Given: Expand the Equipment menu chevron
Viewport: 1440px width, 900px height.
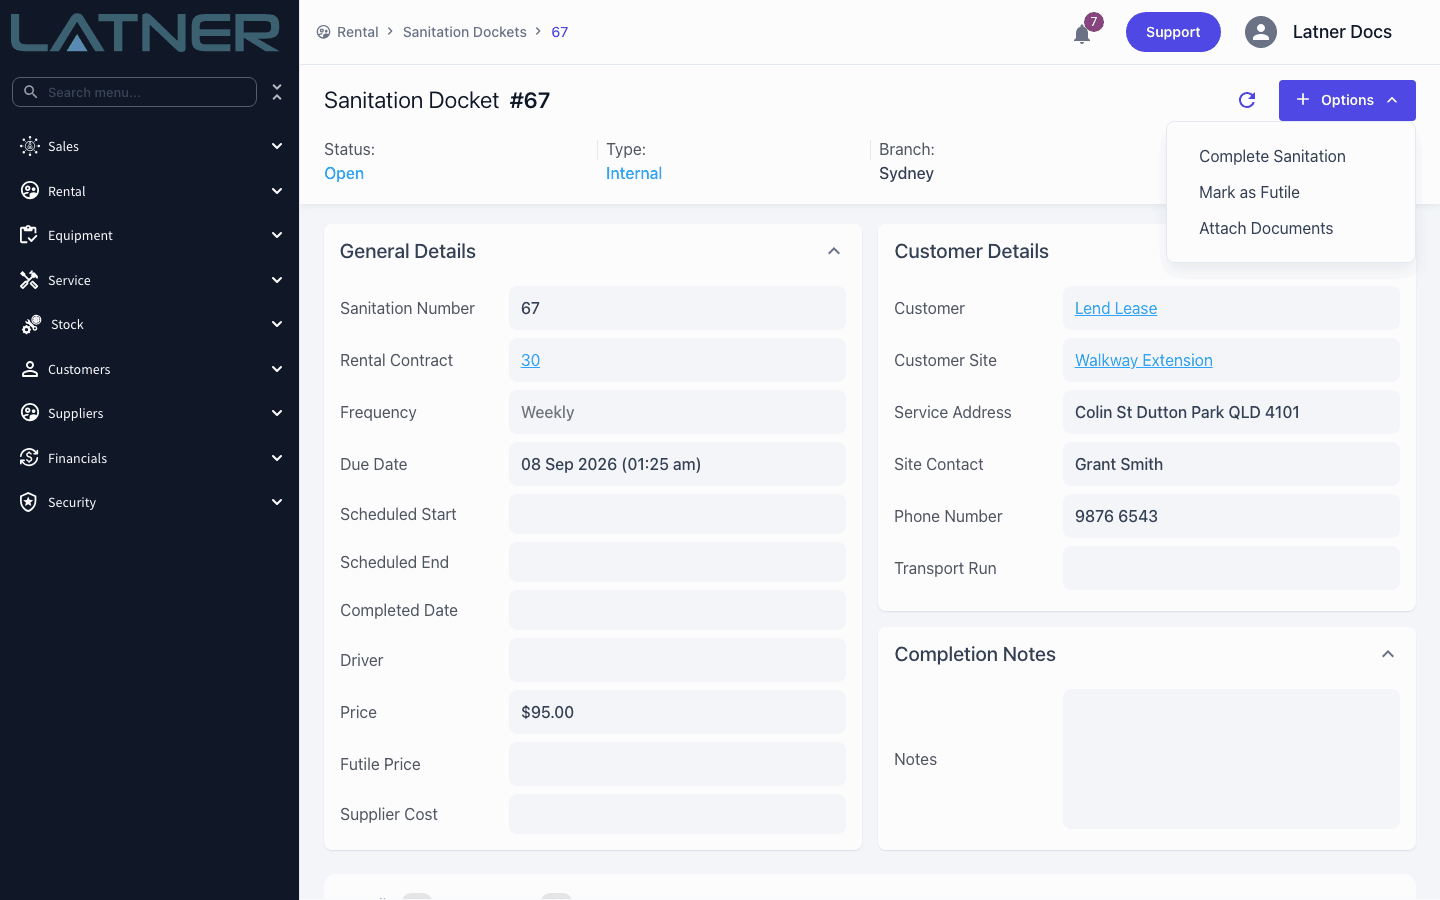Looking at the screenshot, I should click(277, 235).
